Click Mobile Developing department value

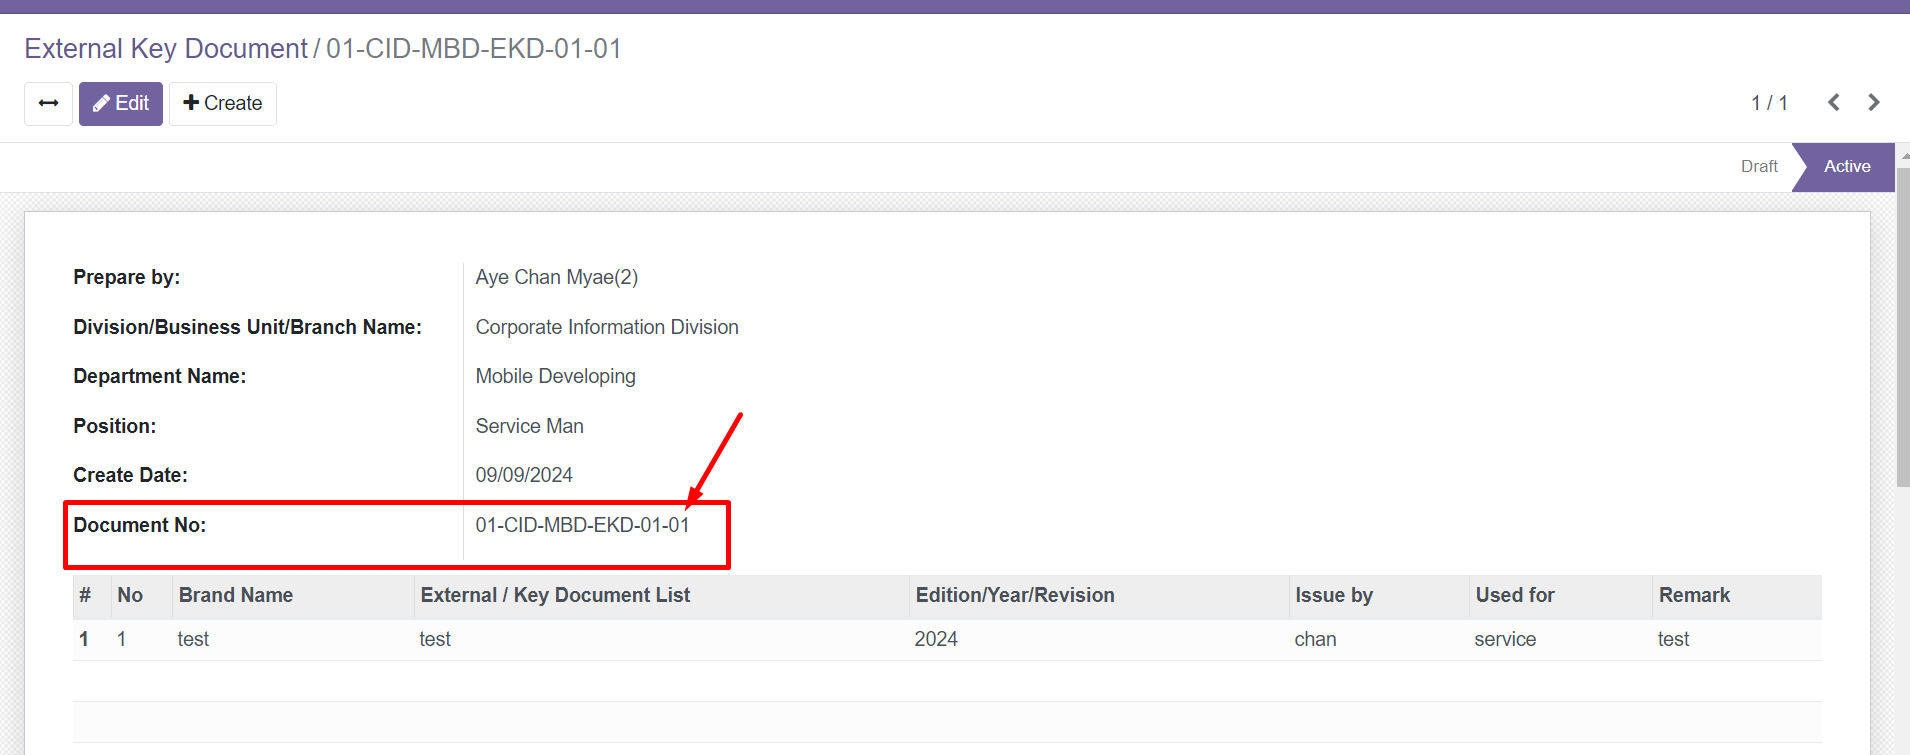(556, 376)
